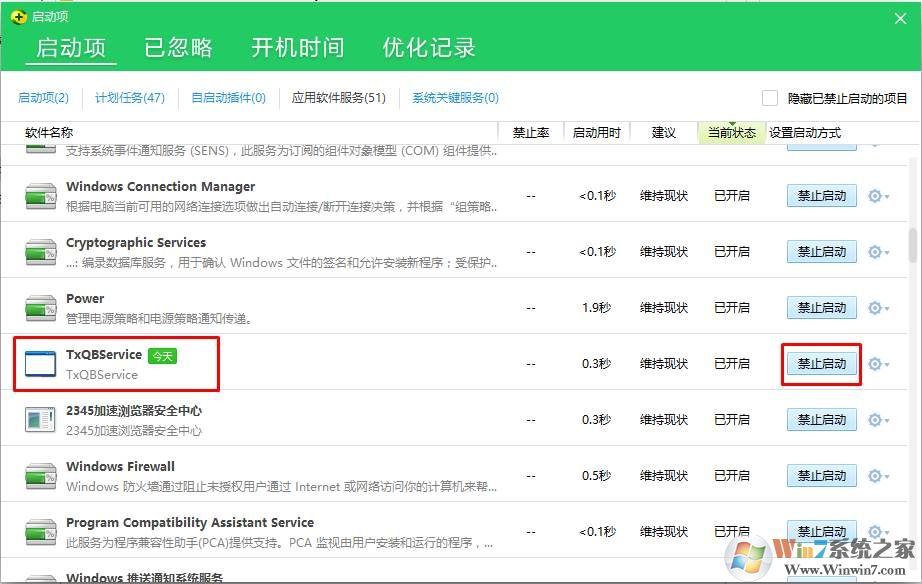The width and height of the screenshot is (922, 584).
Task: Disable startup for TxQBService
Action: coord(821,364)
